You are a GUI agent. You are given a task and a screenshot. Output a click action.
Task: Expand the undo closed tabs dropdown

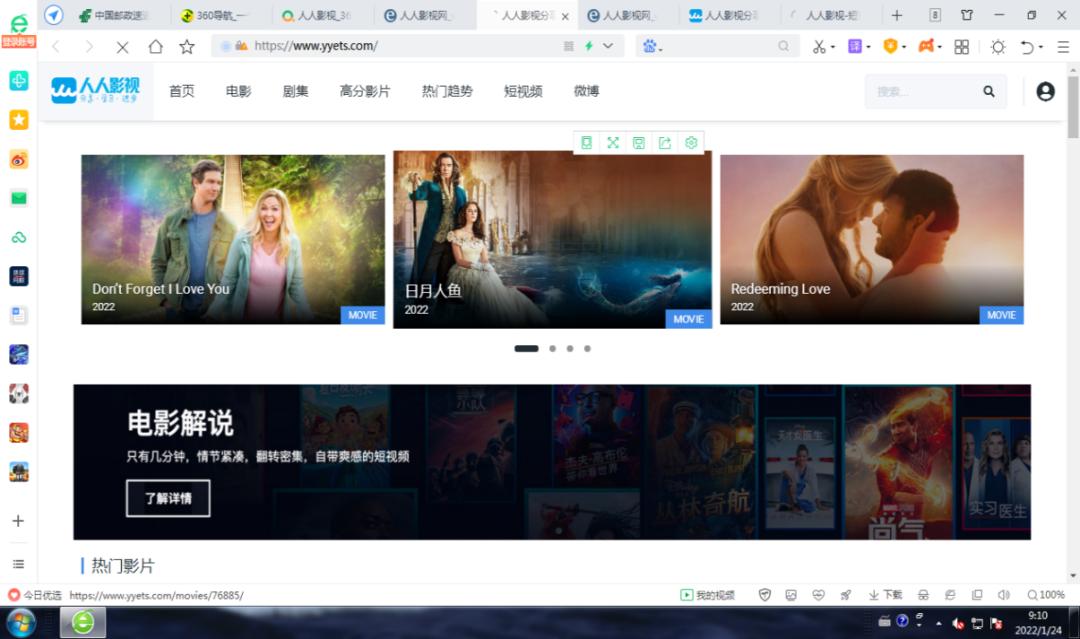pyautogui.click(x=1041, y=47)
